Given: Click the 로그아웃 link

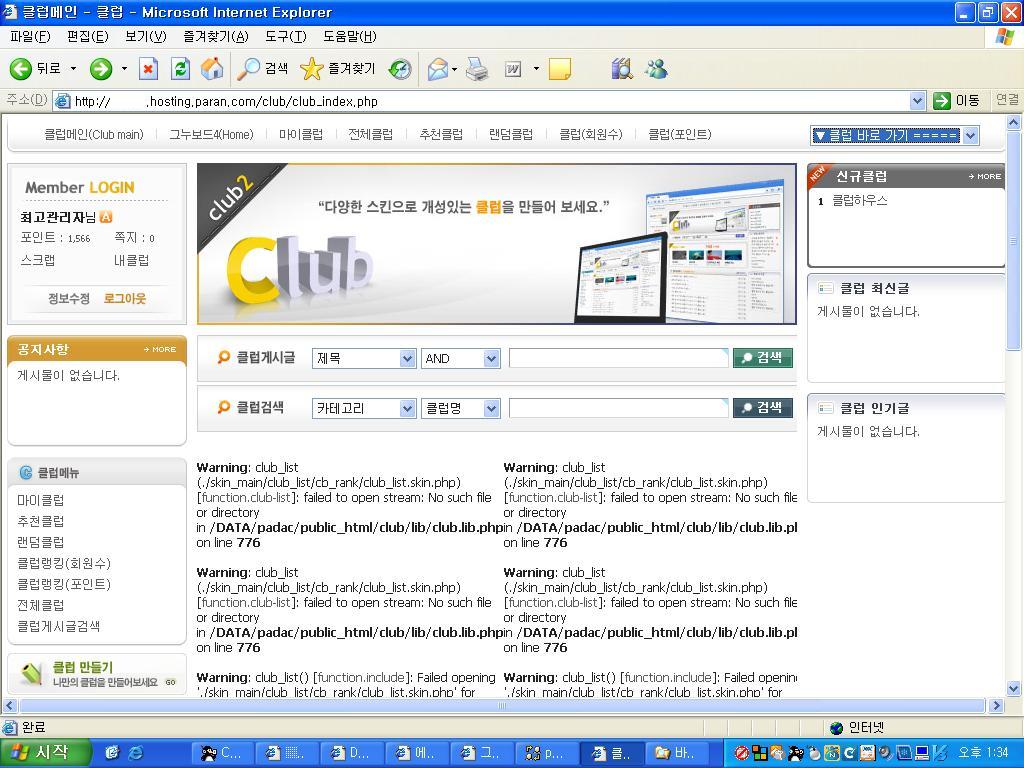Looking at the screenshot, I should pos(124,298).
